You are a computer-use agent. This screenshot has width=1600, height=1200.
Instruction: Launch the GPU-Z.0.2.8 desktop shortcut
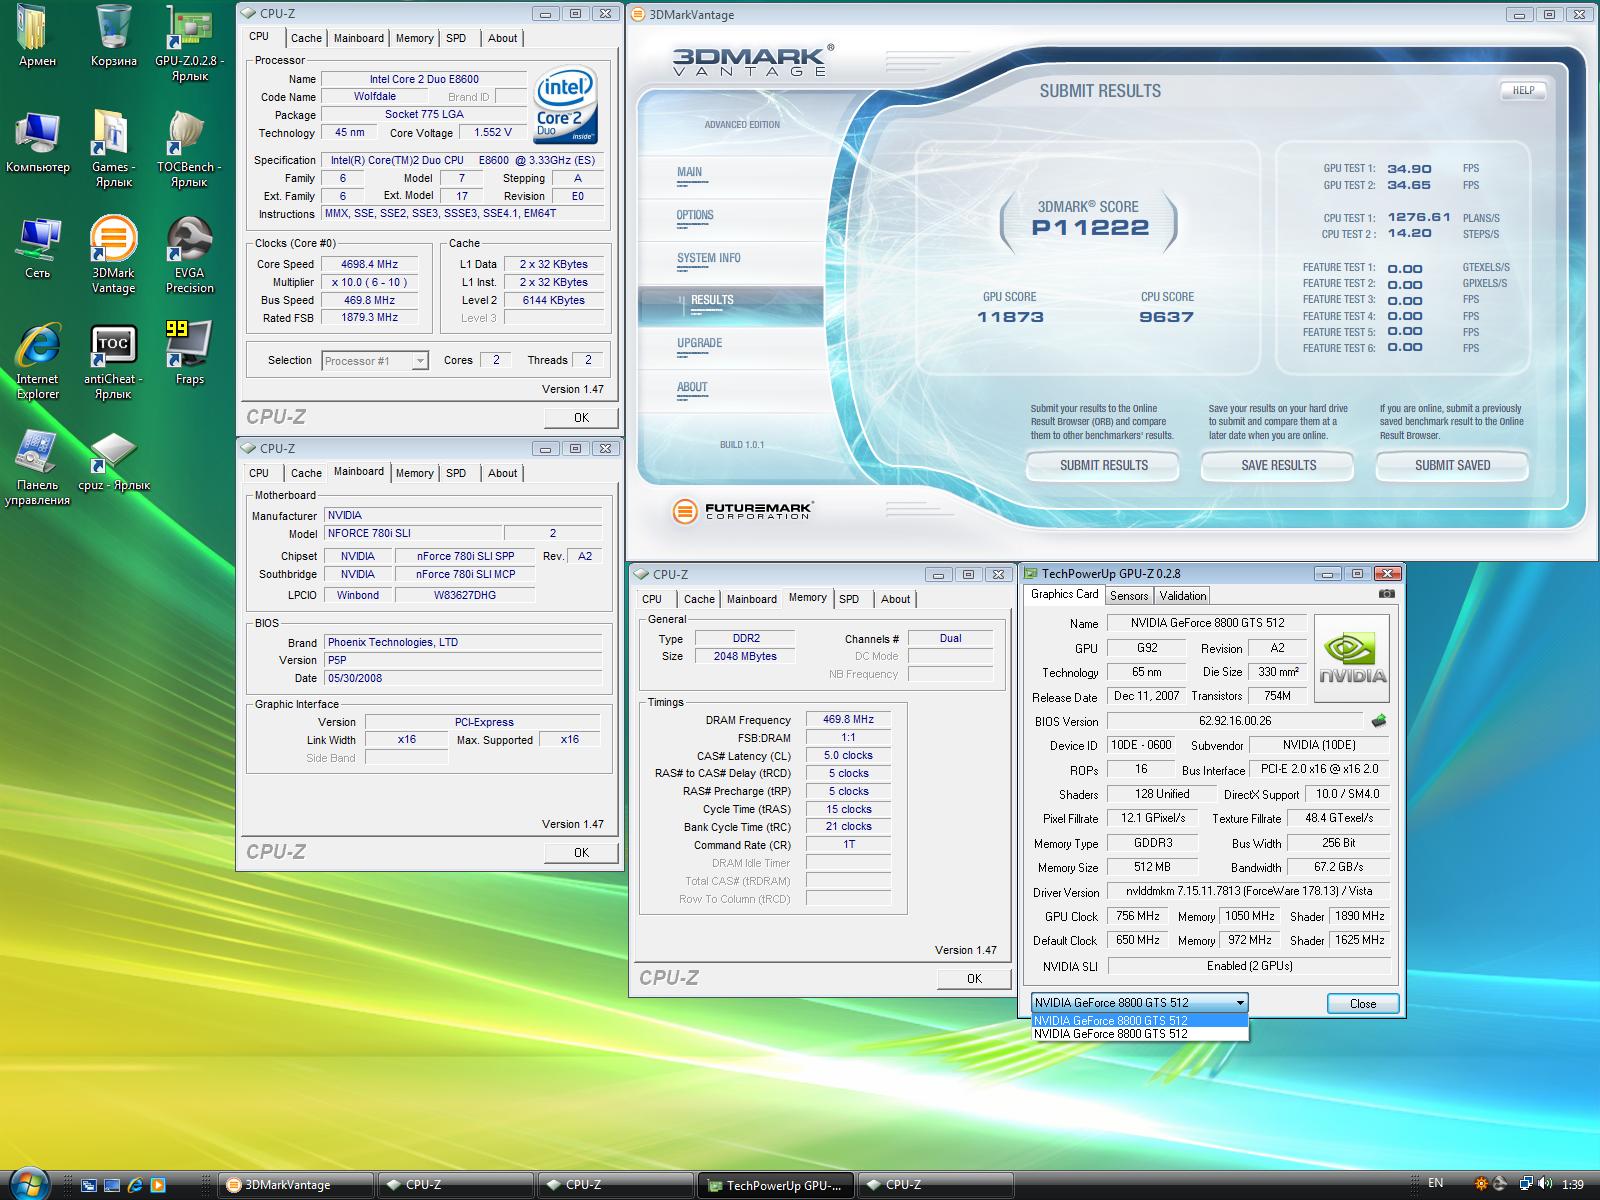coord(189,44)
